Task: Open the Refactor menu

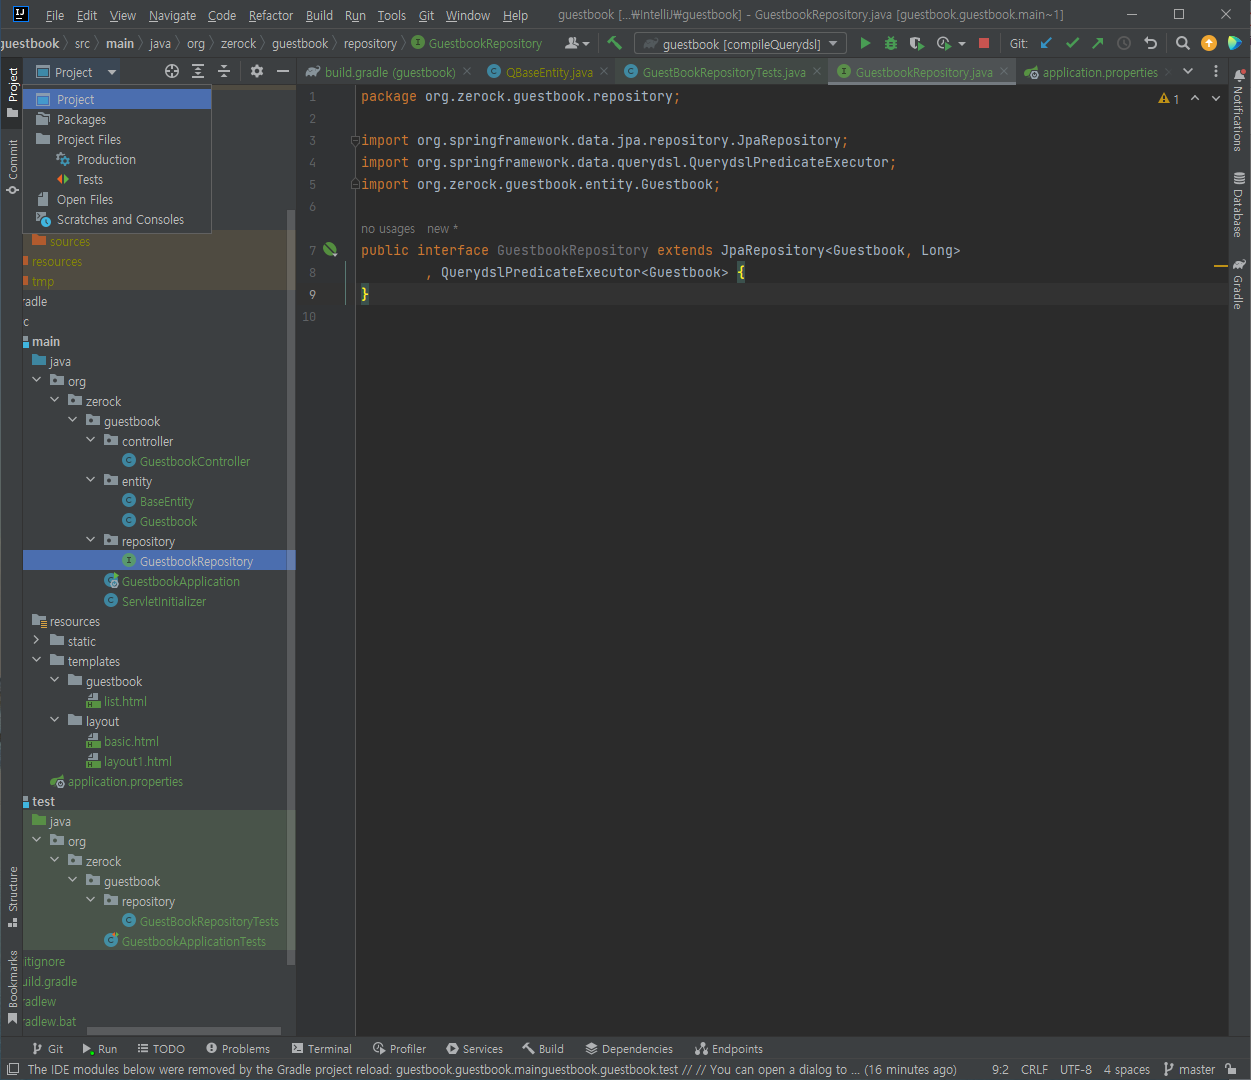Action: pyautogui.click(x=271, y=15)
